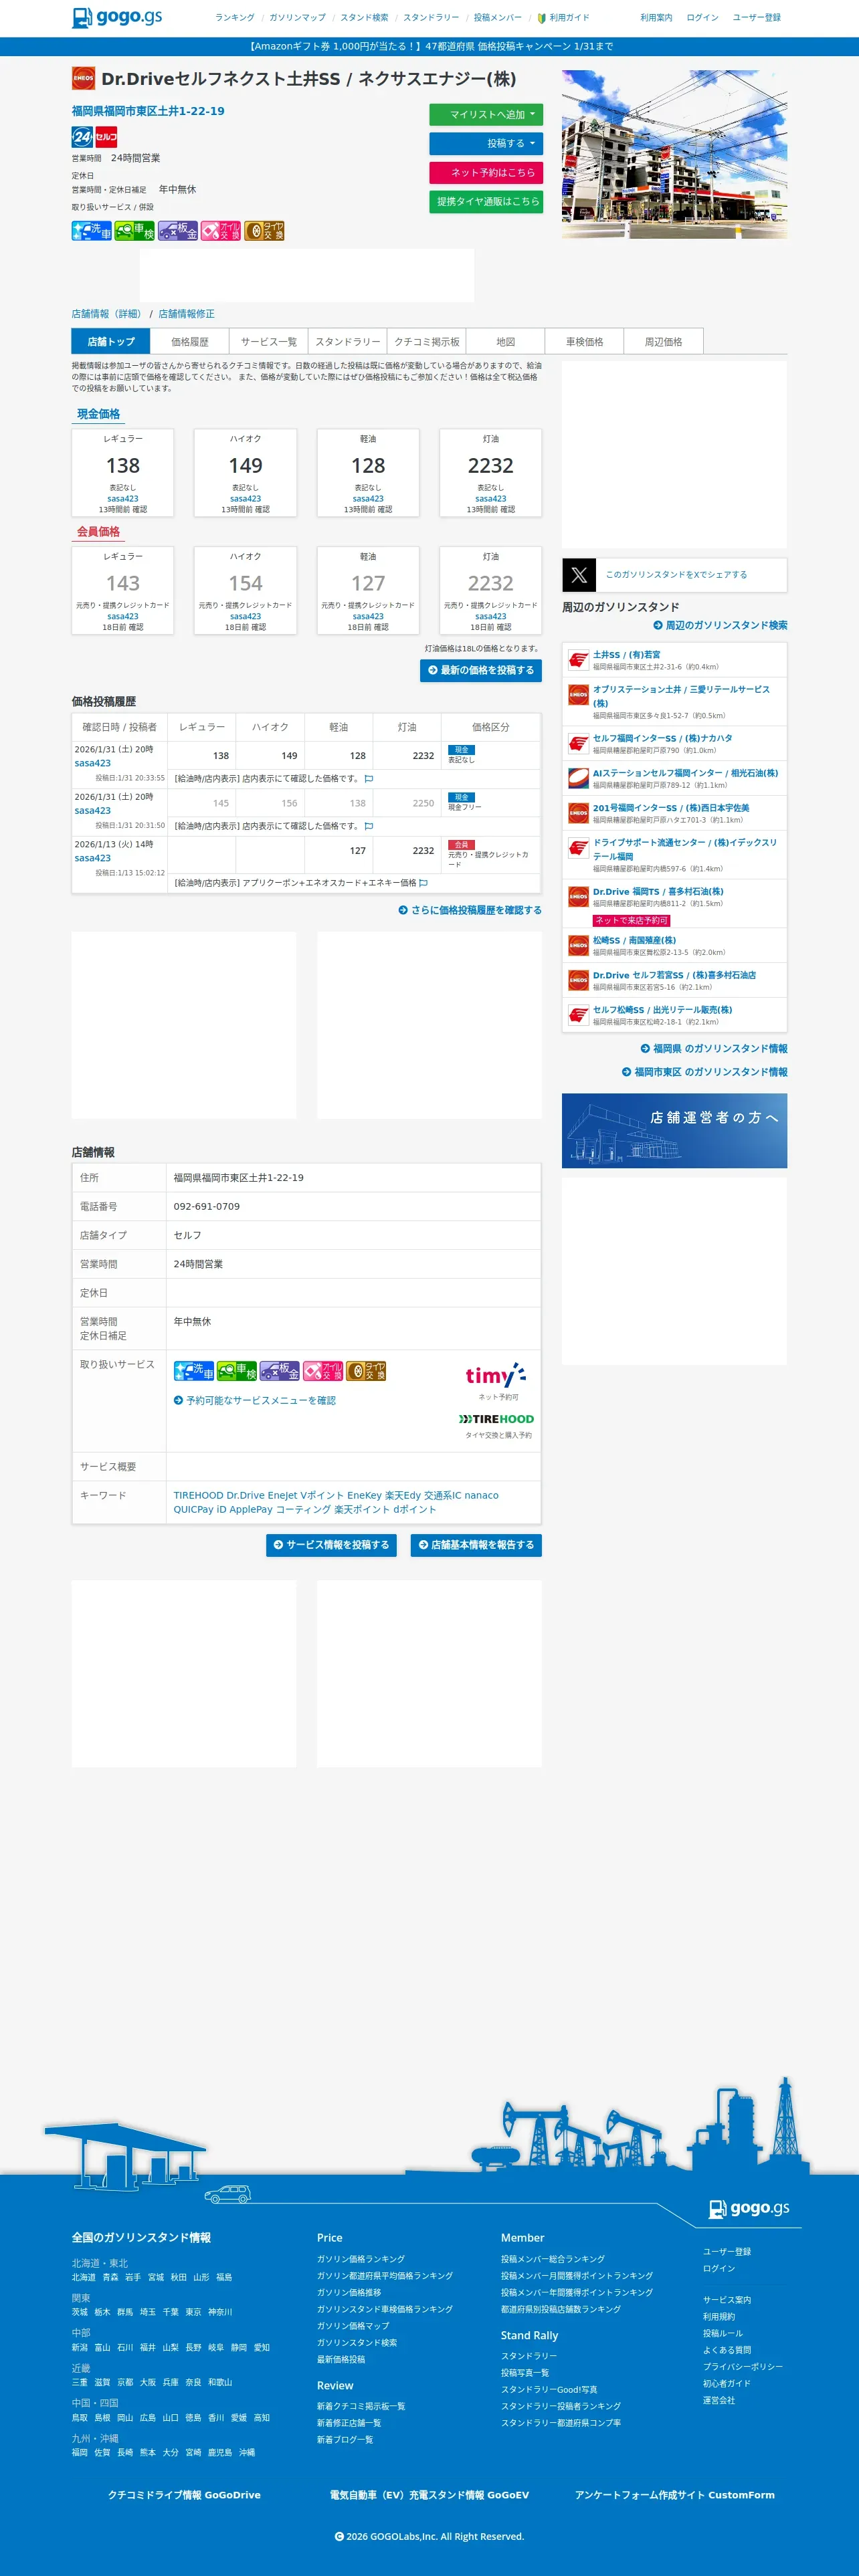Click the Amazon gift campaign banner
Image resolution: width=859 pixels, height=2576 pixels.
pyautogui.click(x=429, y=46)
